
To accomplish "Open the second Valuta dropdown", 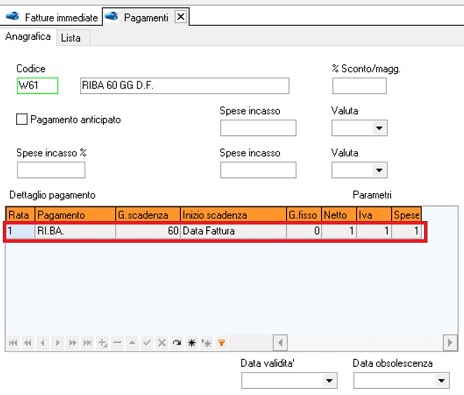I will 379,170.
